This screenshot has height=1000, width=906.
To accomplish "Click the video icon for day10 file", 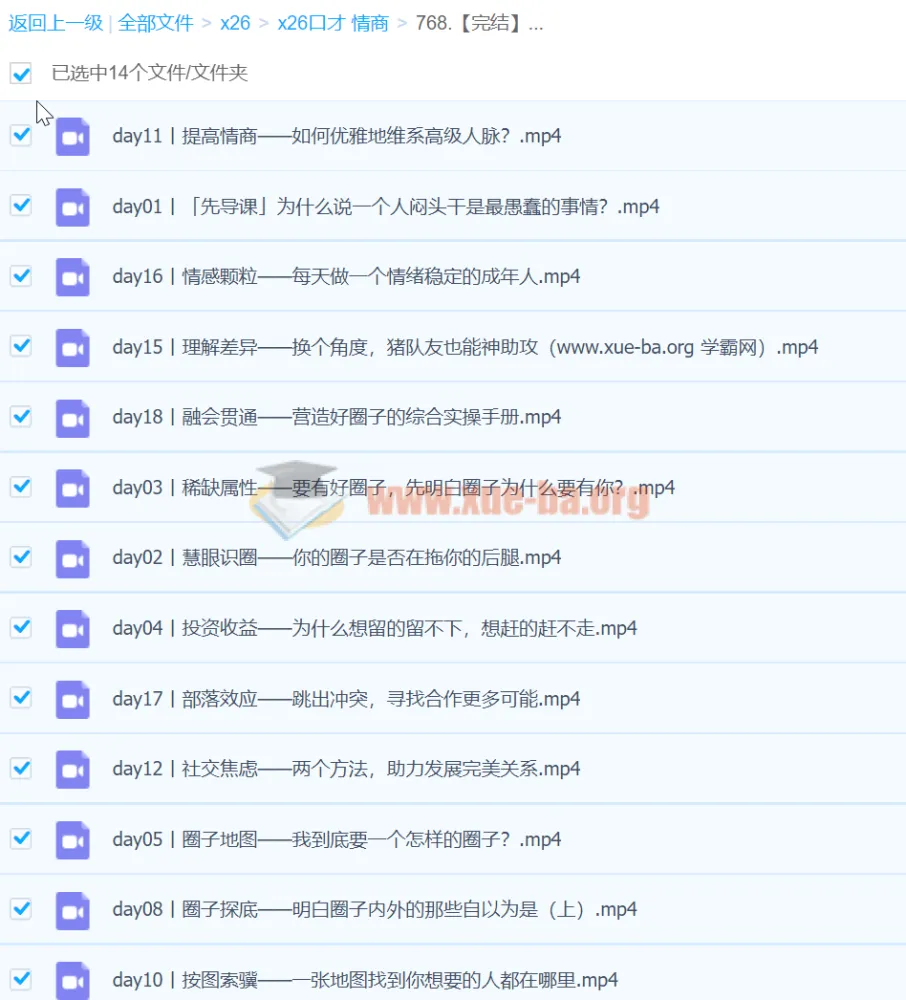I will (x=72, y=980).
